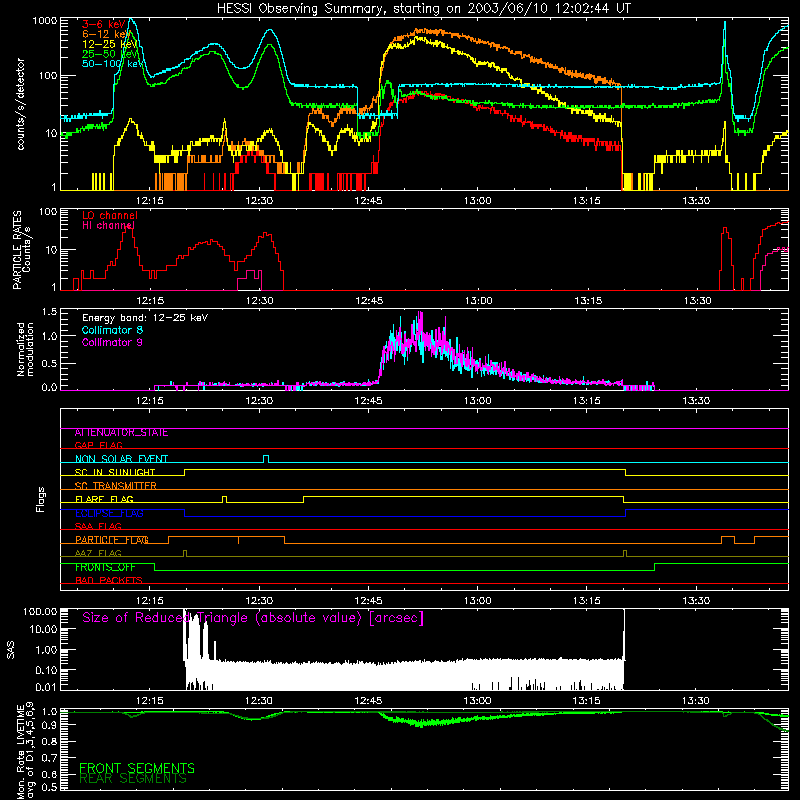Click the REAR SEGMENTS legend label
Viewport: 800px width, 800px height.
[133, 779]
